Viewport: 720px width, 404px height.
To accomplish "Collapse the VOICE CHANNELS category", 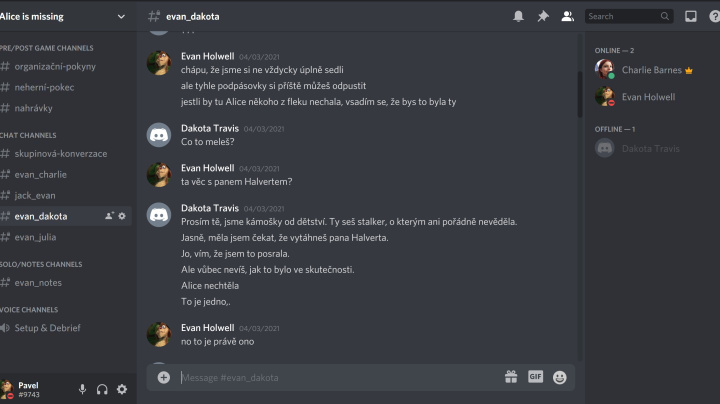I will coord(29,310).
